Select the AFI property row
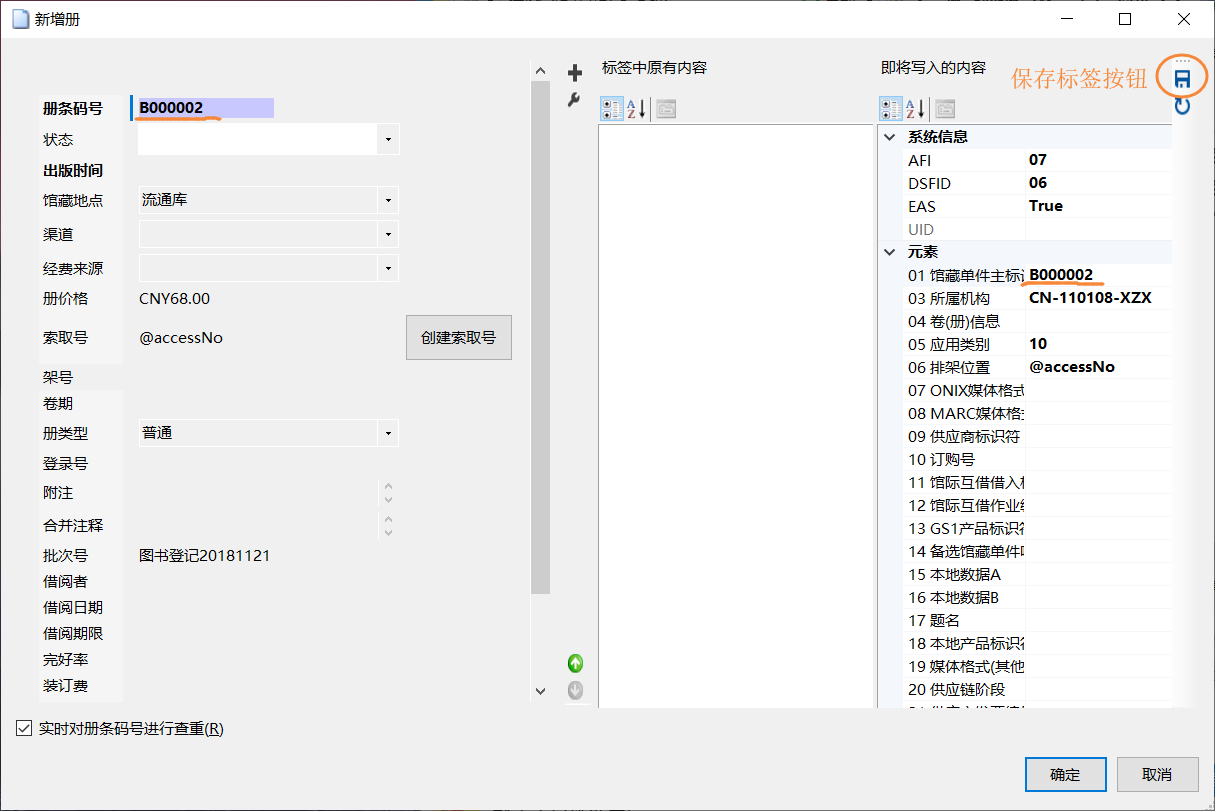Viewport: 1215px width, 811px height. 1038,160
